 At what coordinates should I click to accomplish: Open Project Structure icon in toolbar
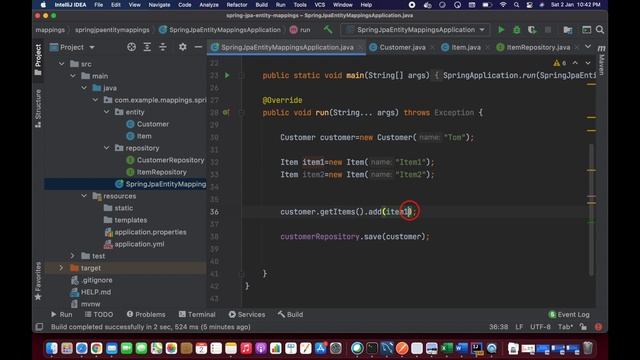click(567, 30)
